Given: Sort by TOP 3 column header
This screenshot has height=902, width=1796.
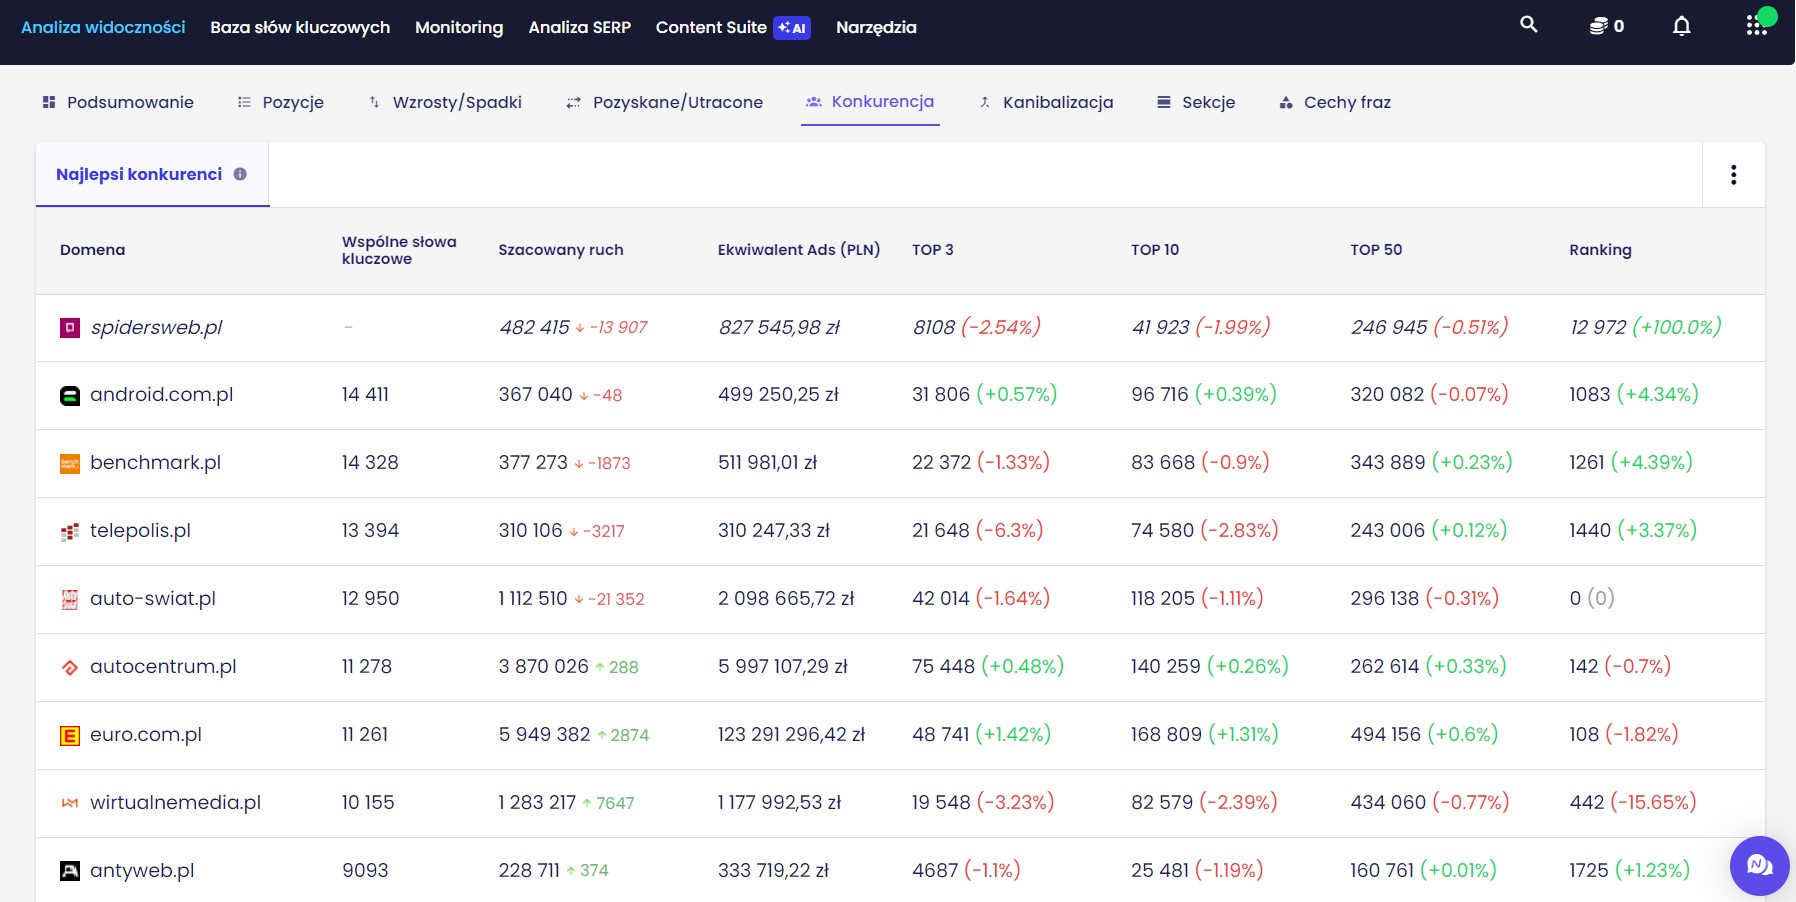Looking at the screenshot, I should pyautogui.click(x=933, y=250).
